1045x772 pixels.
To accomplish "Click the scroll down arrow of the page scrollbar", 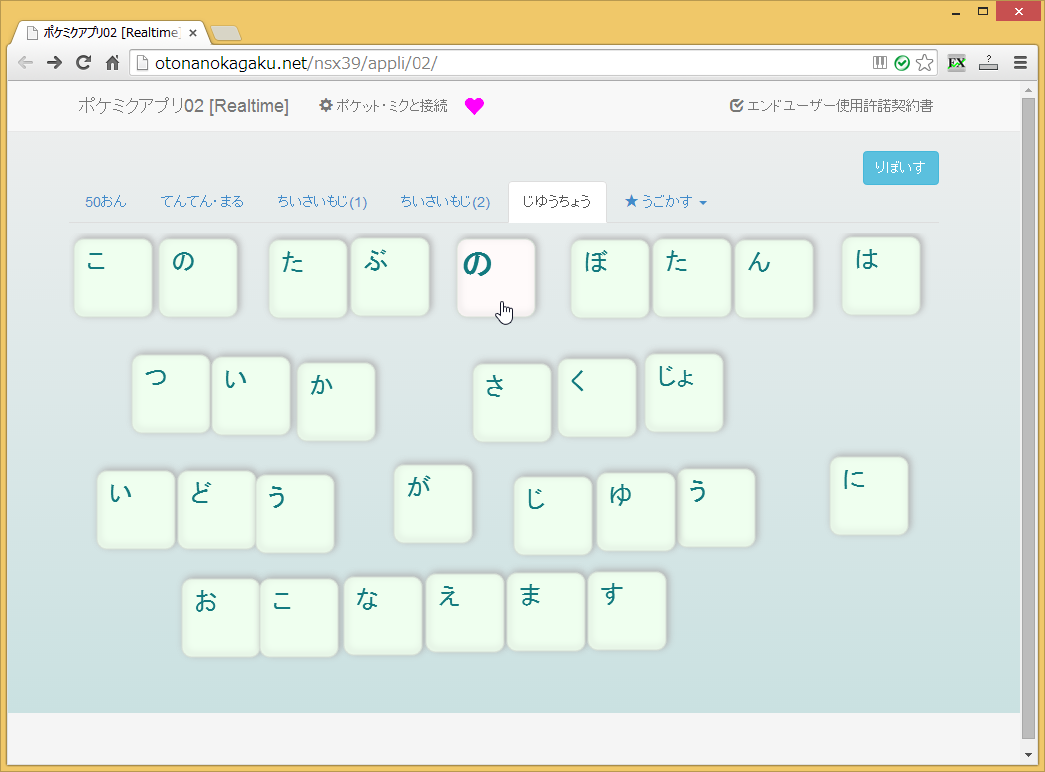I will pyautogui.click(x=1028, y=754).
